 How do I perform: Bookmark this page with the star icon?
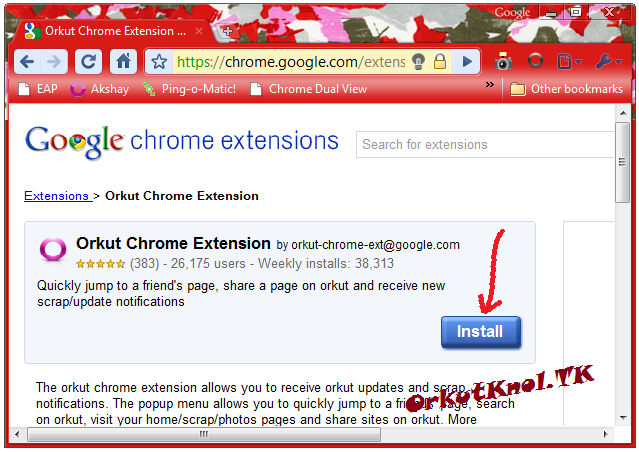click(x=159, y=62)
